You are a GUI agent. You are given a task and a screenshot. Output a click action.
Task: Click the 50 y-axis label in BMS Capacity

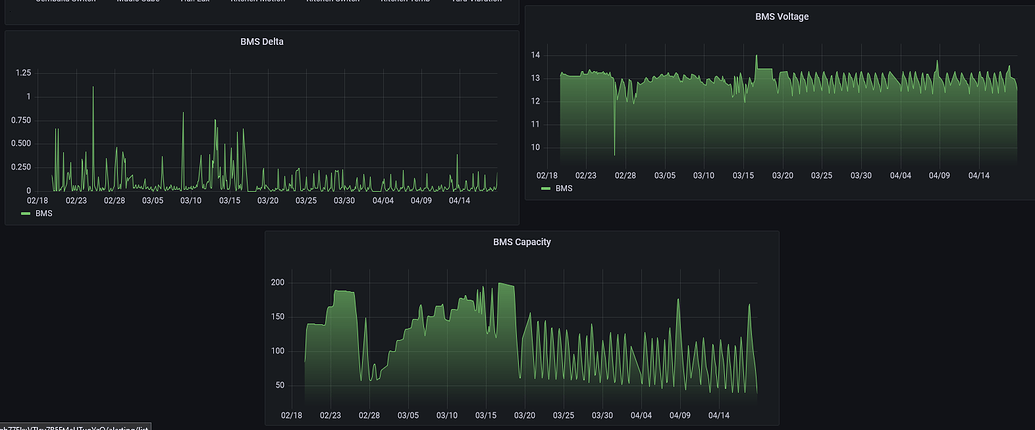point(280,385)
